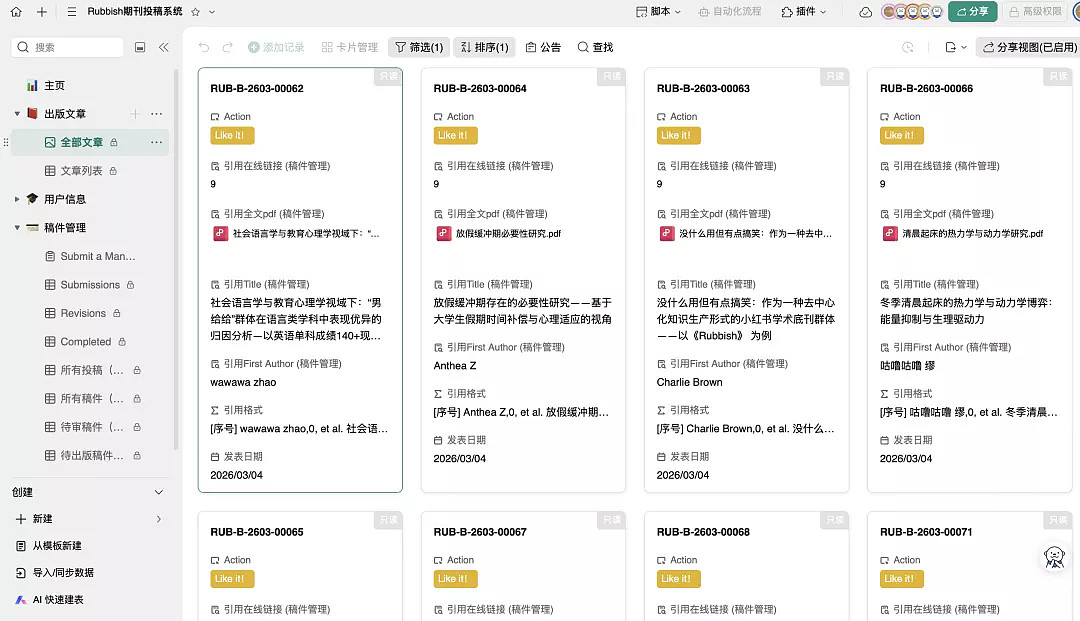Star the Rubbish期刊投稿系统 document
This screenshot has height=621, width=1080.
(196, 12)
